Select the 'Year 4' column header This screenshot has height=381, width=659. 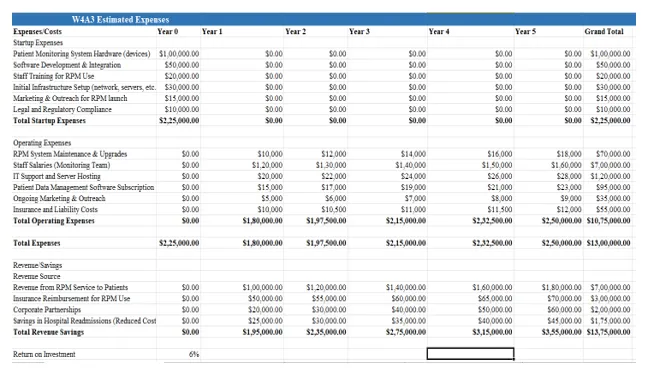tap(439, 32)
